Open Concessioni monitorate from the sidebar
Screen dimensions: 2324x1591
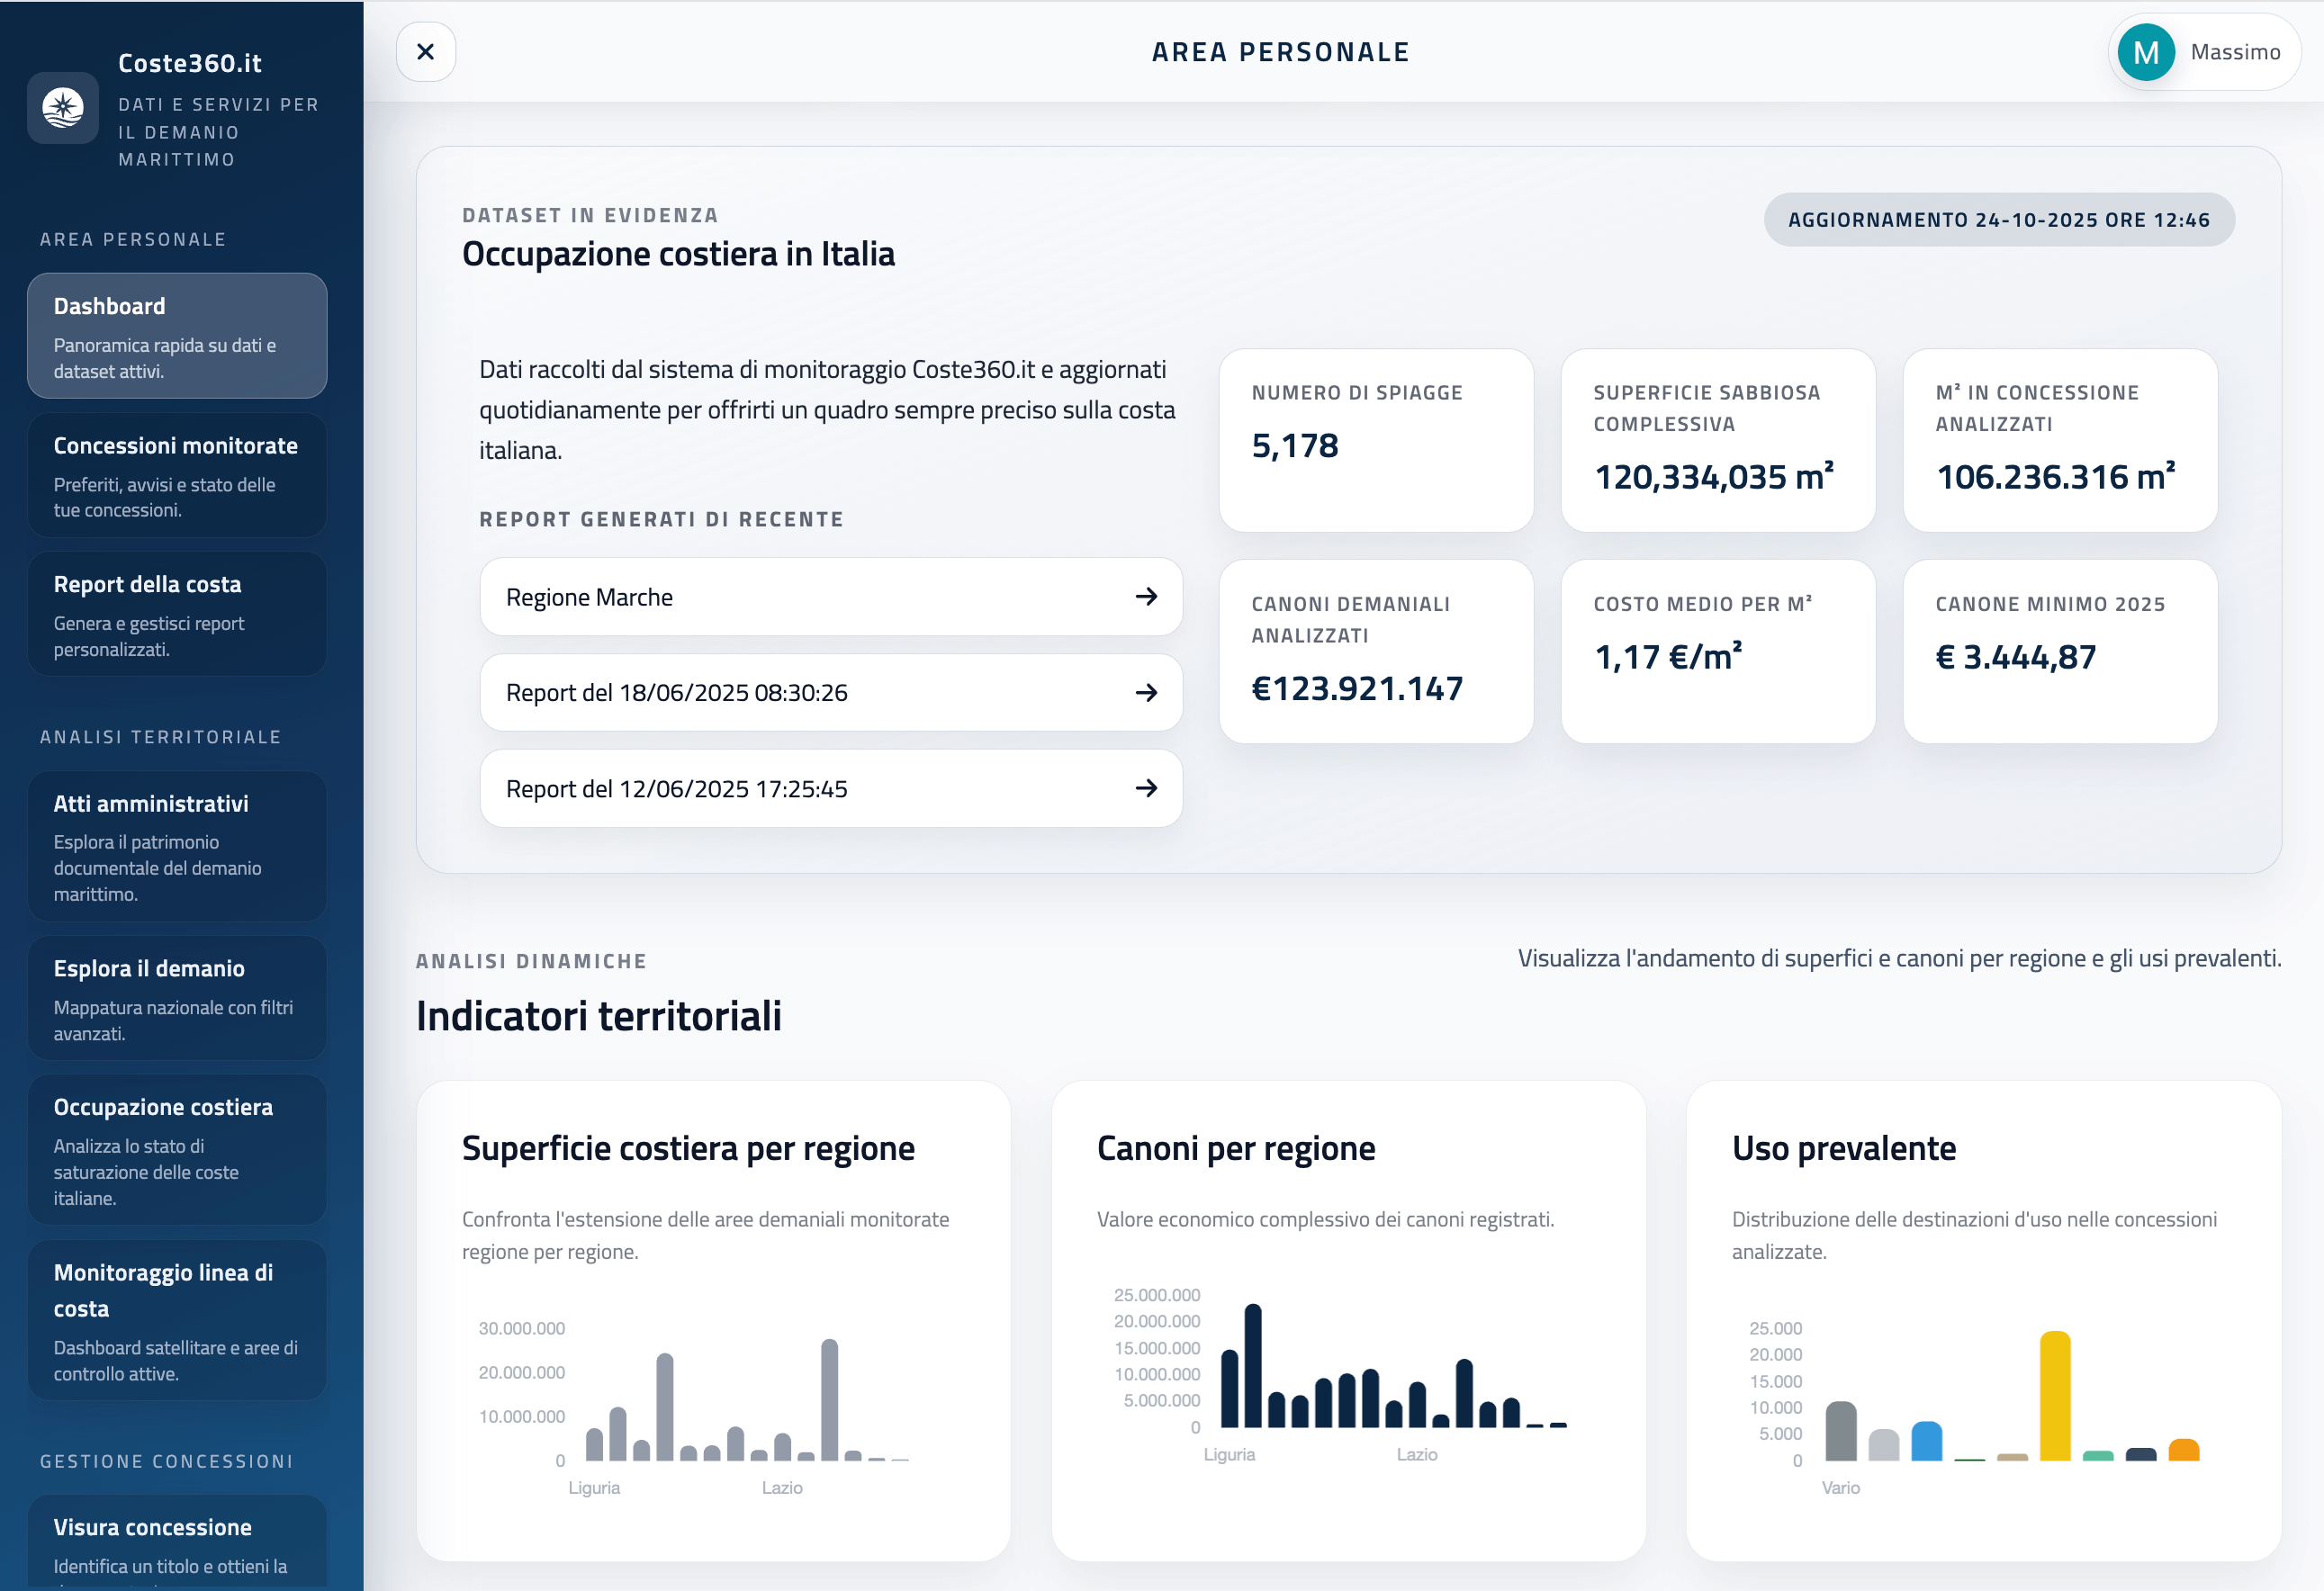[x=177, y=475]
